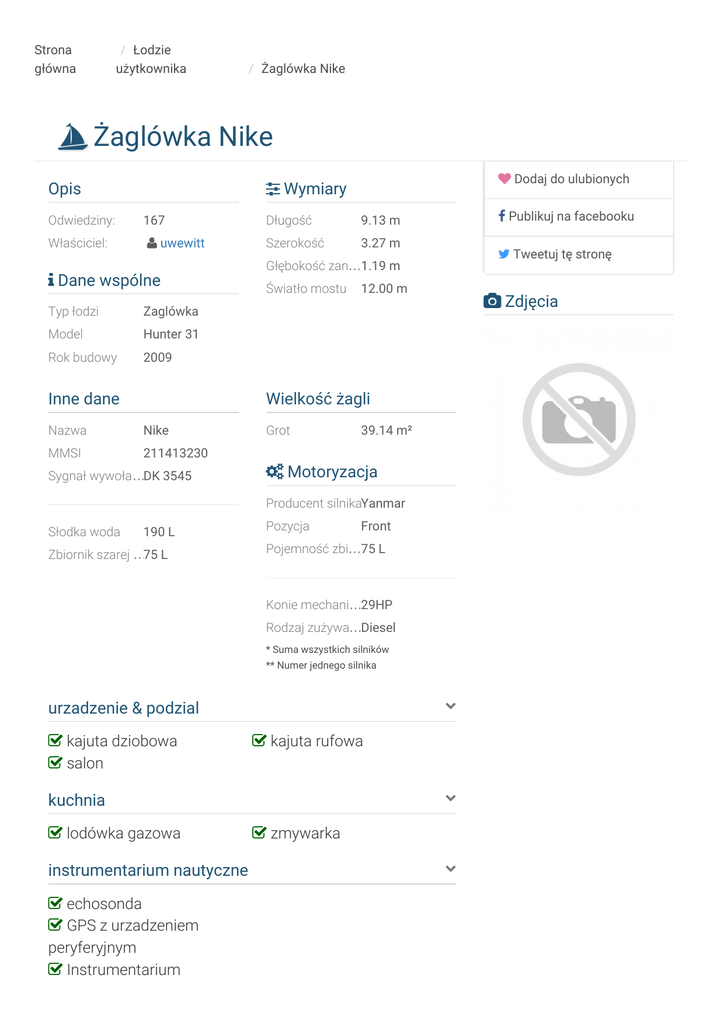Click the gears icon beside Motoryzacja
This screenshot has width=724, height=1024.
click(275, 472)
